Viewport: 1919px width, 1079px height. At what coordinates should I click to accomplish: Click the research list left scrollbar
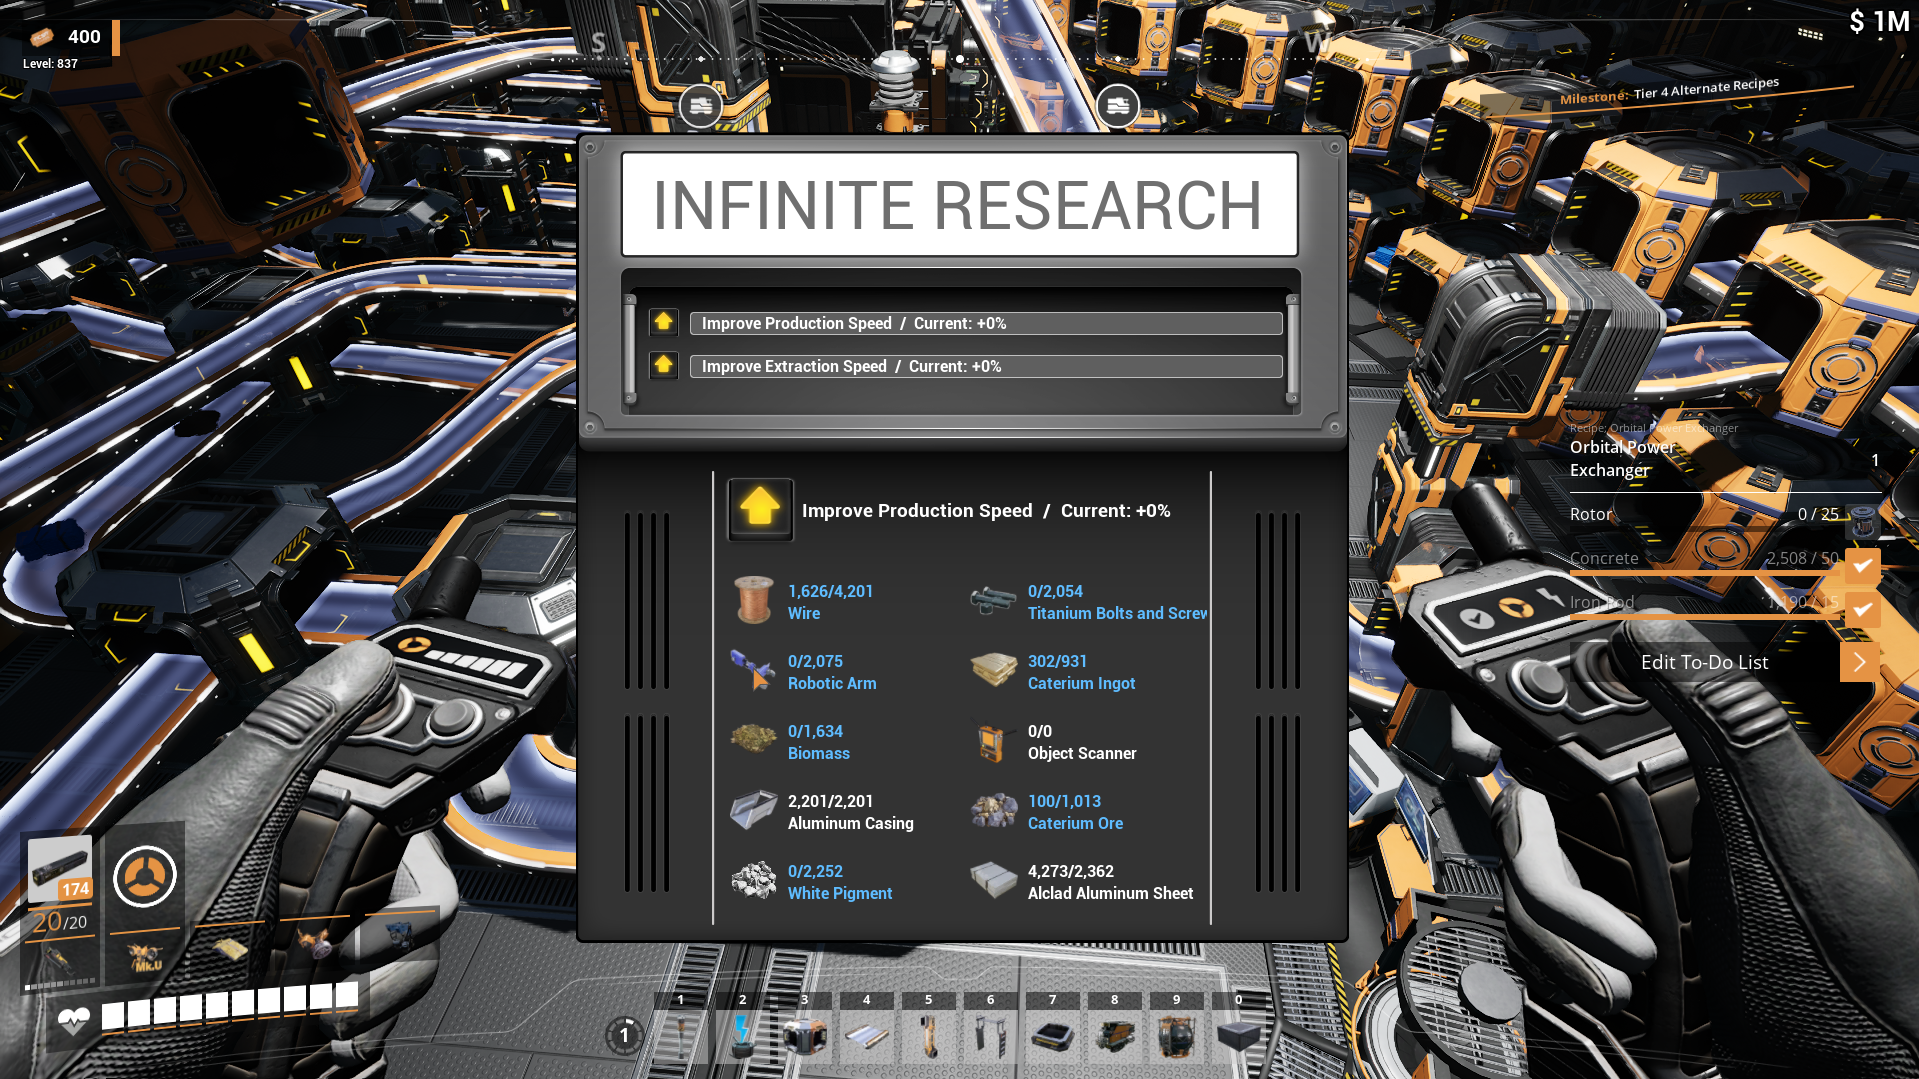pos(630,349)
